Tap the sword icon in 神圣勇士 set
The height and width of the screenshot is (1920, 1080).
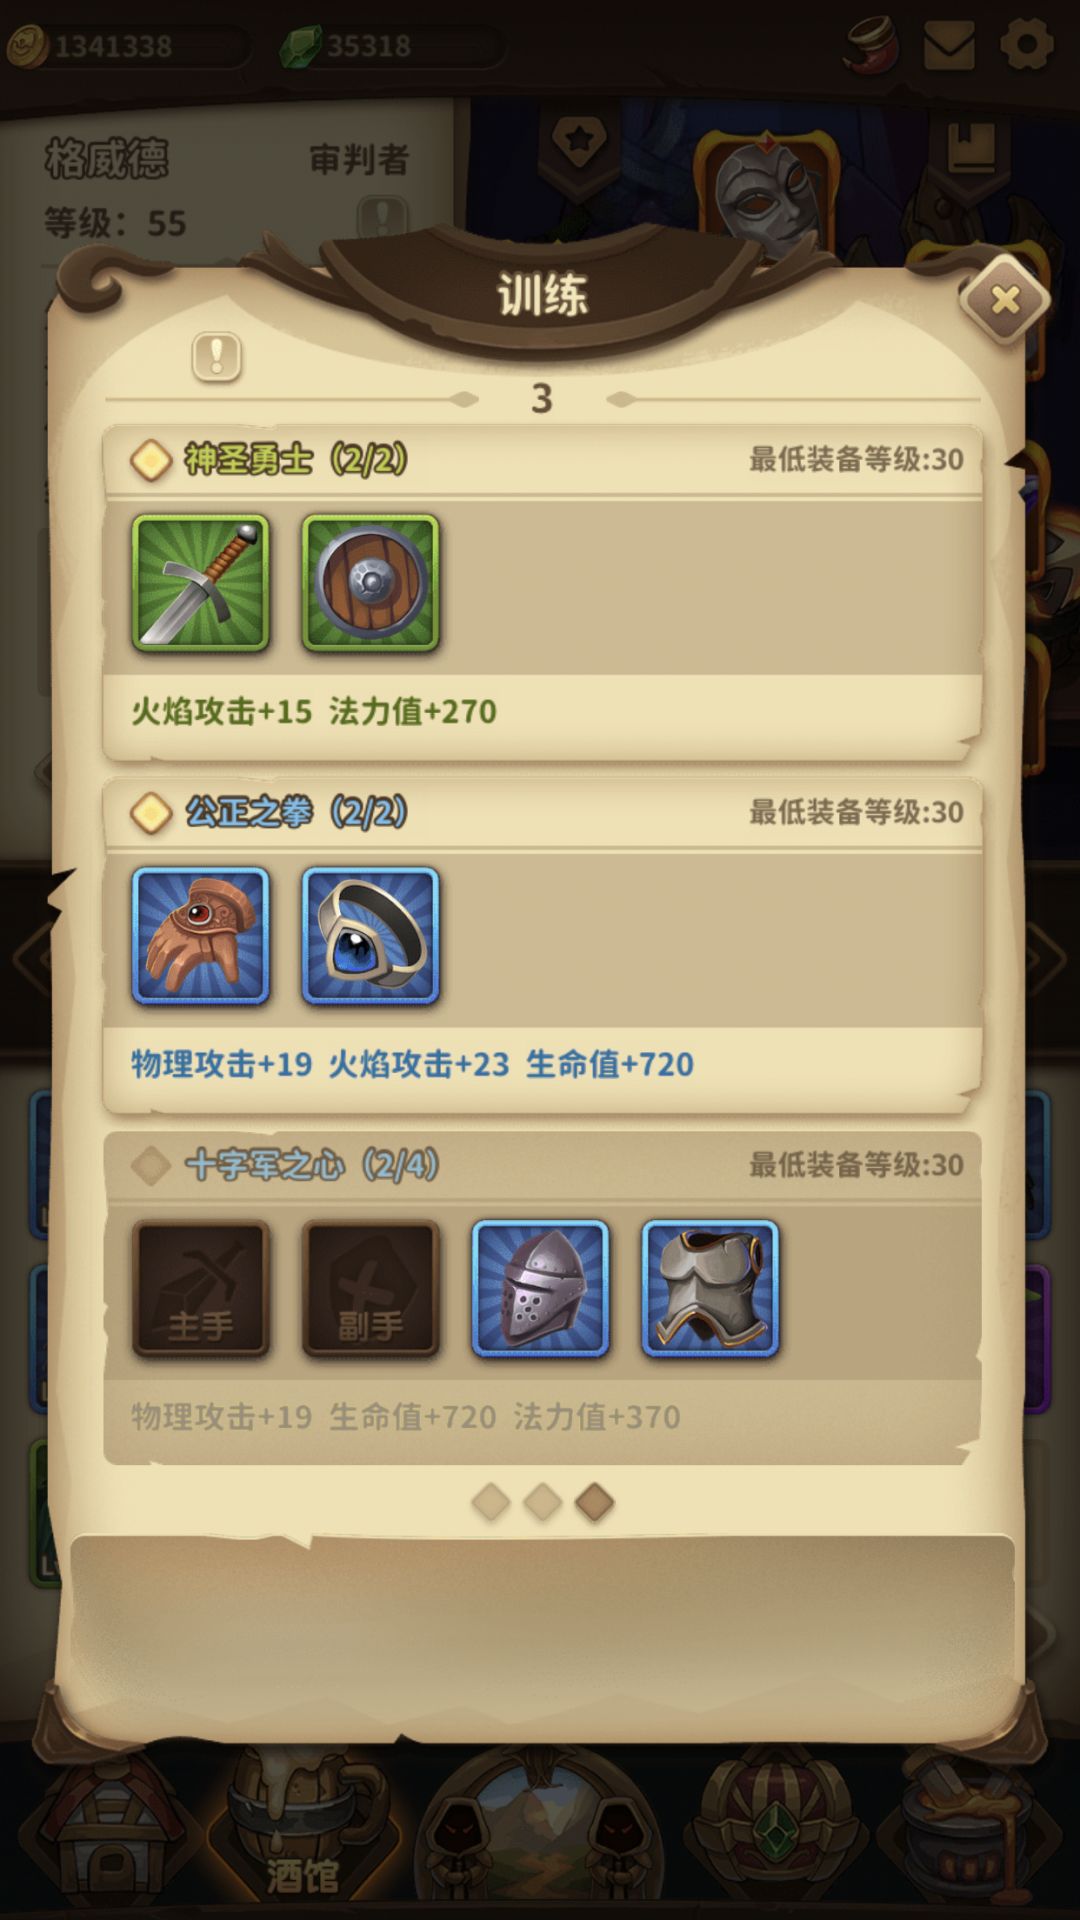[x=201, y=583]
